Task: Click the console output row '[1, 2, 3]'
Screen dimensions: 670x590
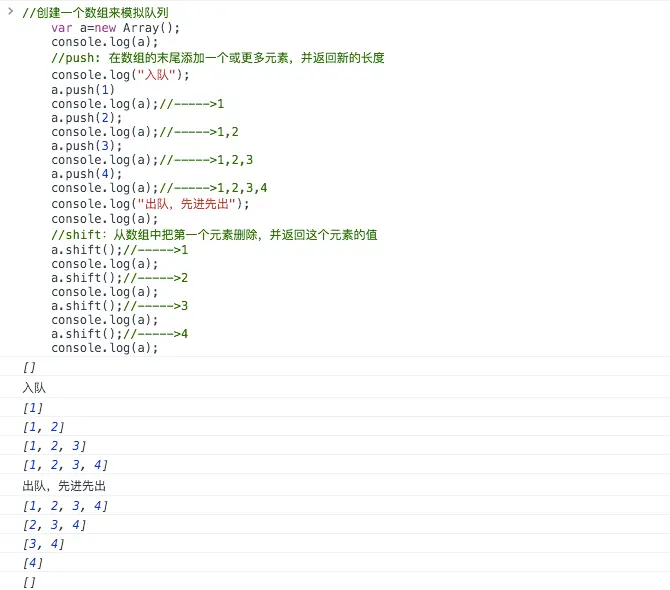Action: [x=335, y=446]
